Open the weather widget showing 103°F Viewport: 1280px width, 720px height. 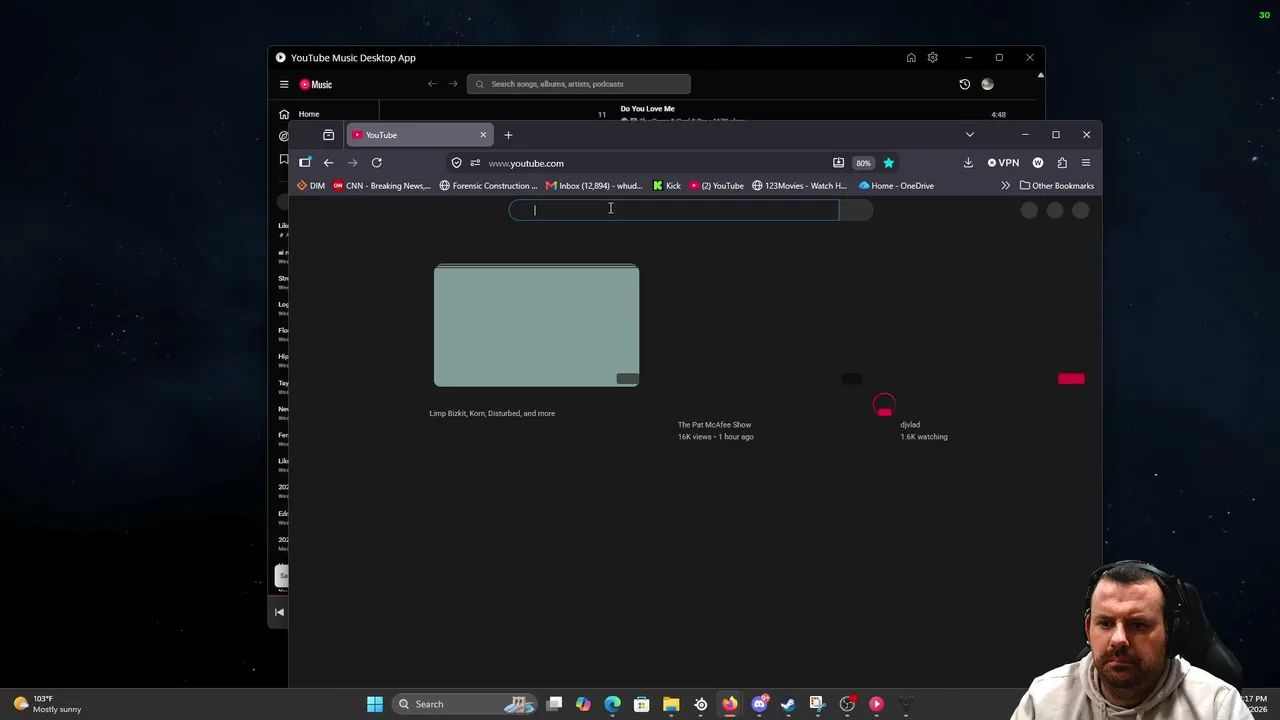click(48, 704)
